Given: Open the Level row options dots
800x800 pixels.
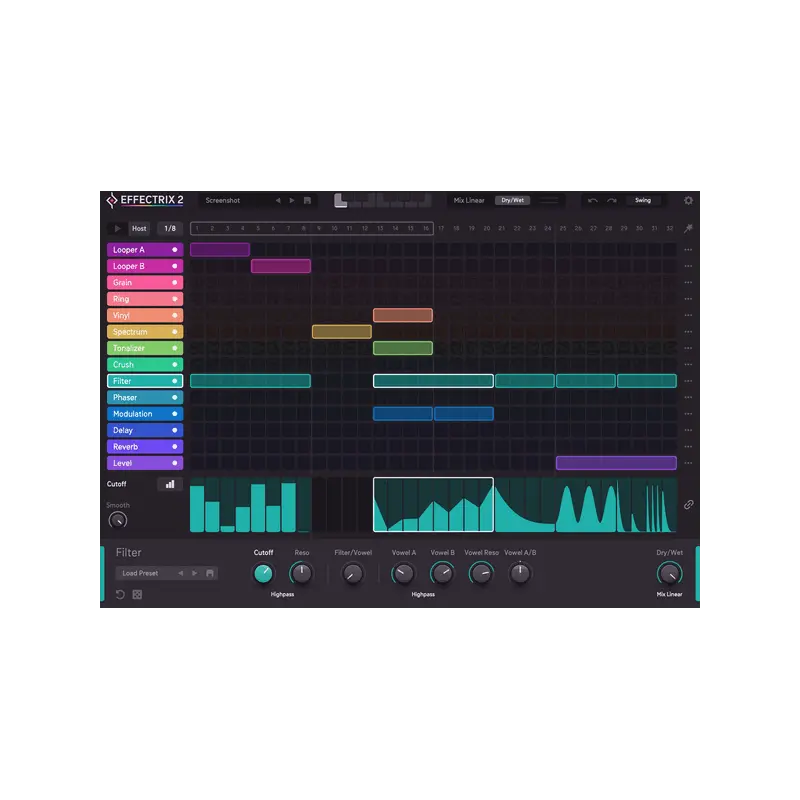Looking at the screenshot, I should click(688, 463).
